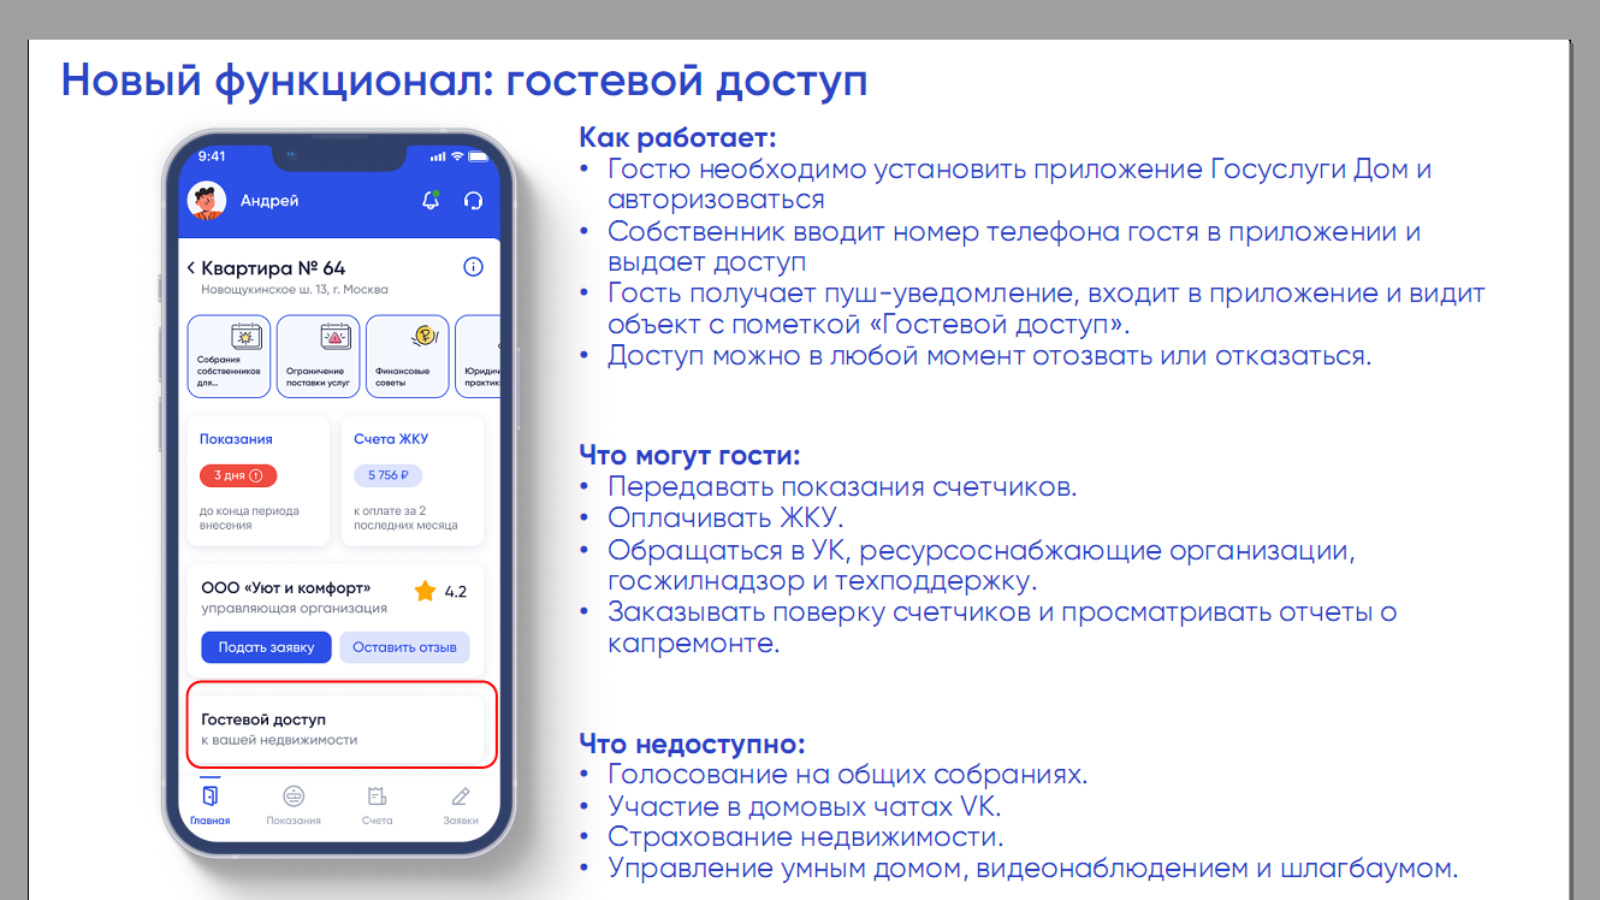1600x900 pixels.
Task: Open support via the headset icon
Action: click(x=473, y=201)
